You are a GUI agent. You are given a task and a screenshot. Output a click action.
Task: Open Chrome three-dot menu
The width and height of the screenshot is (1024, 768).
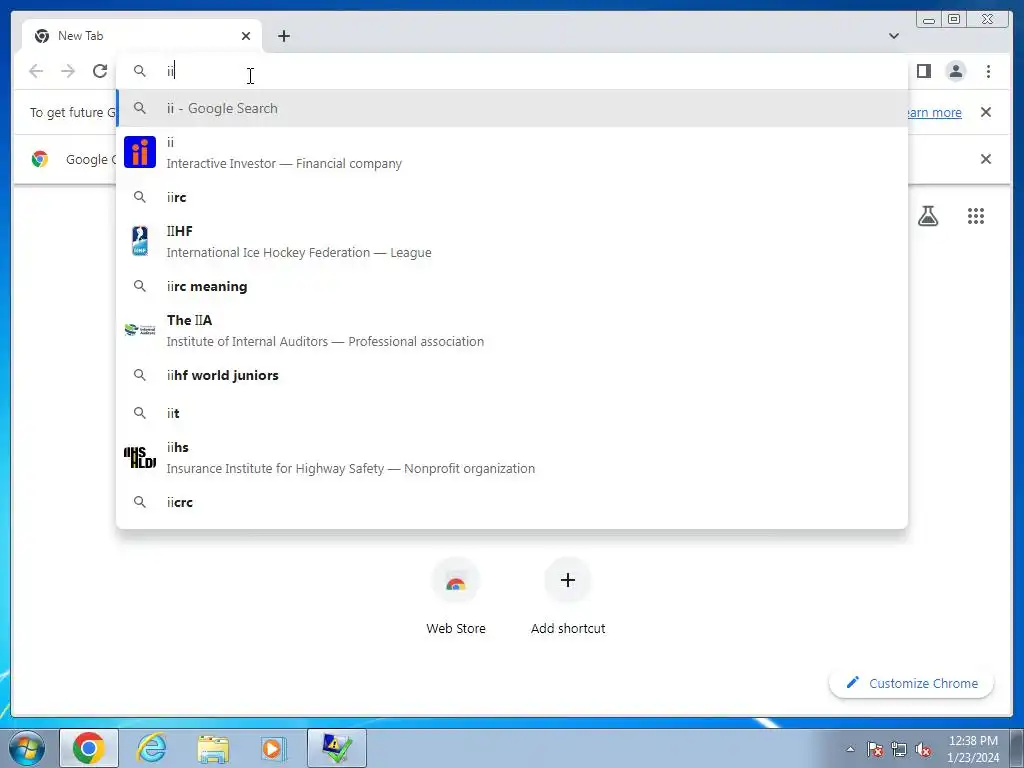pyautogui.click(x=988, y=71)
